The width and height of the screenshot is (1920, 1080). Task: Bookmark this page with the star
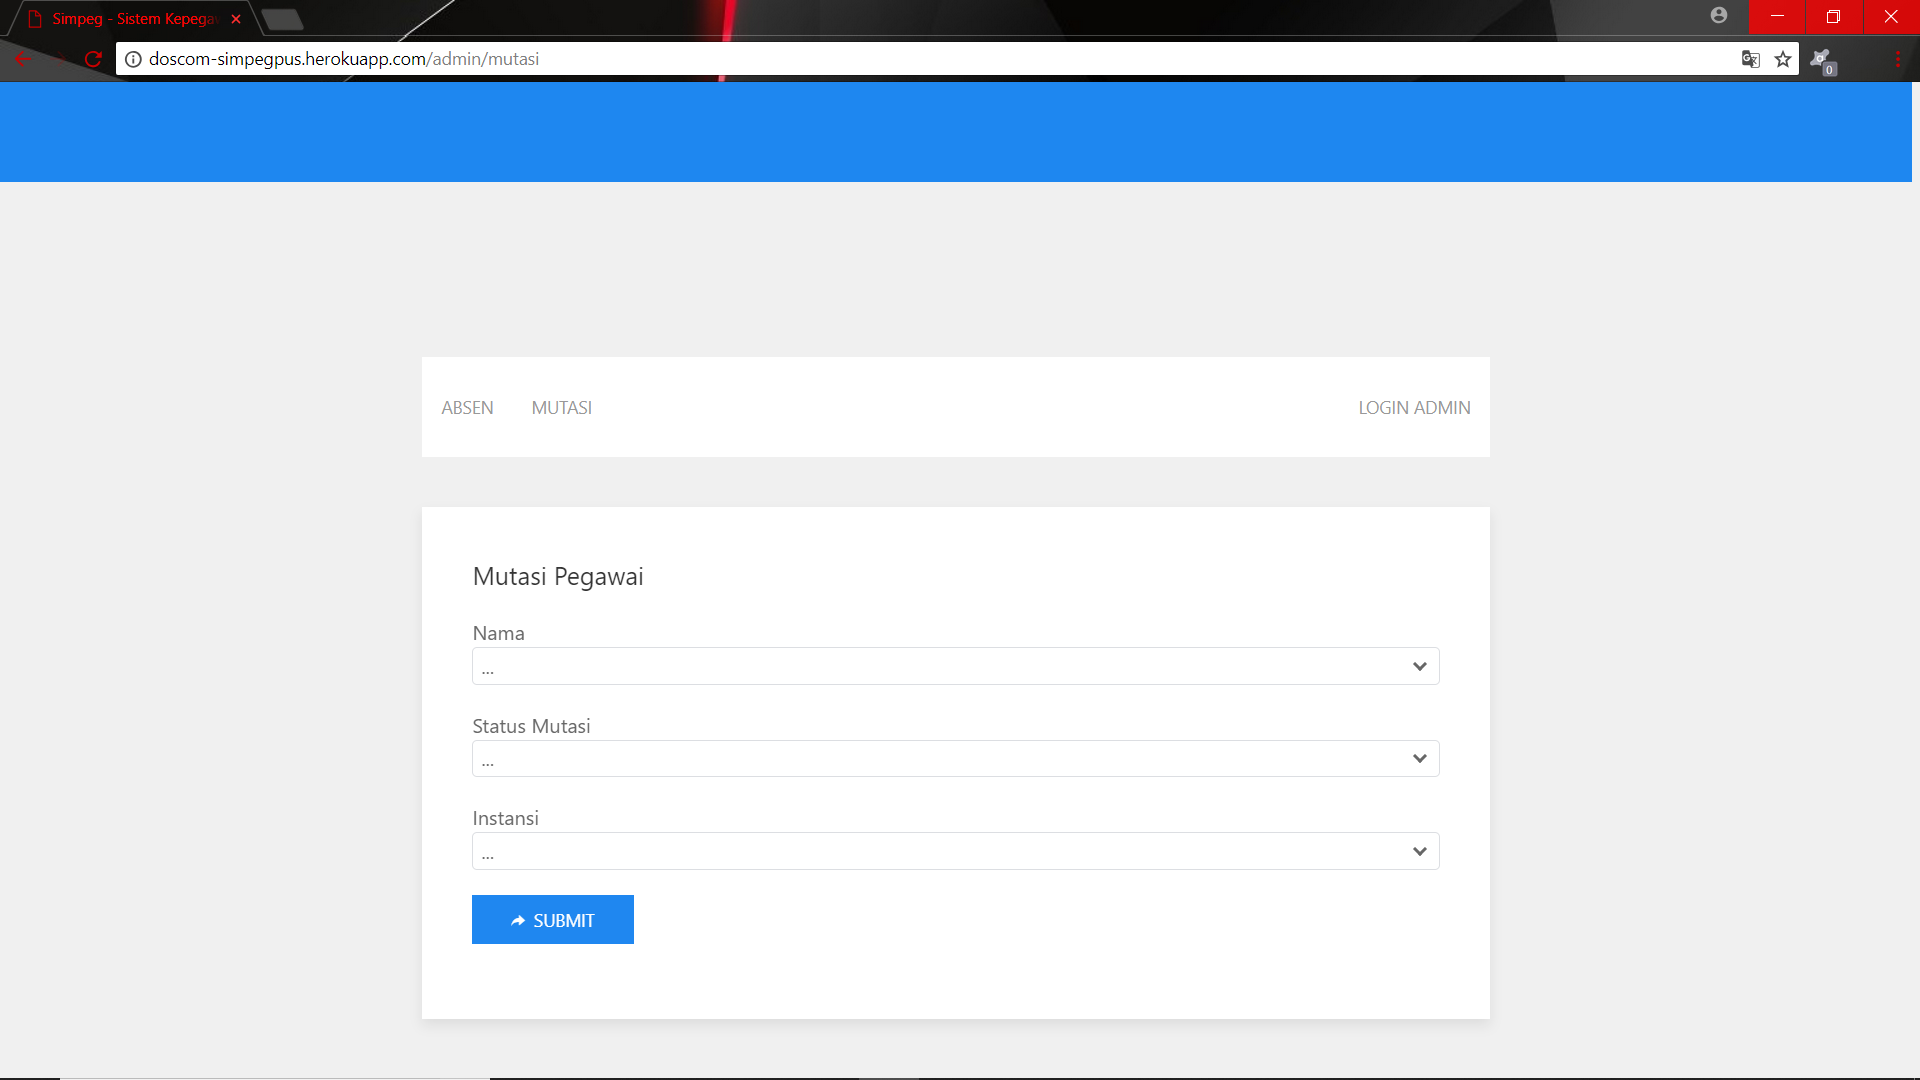click(1783, 59)
